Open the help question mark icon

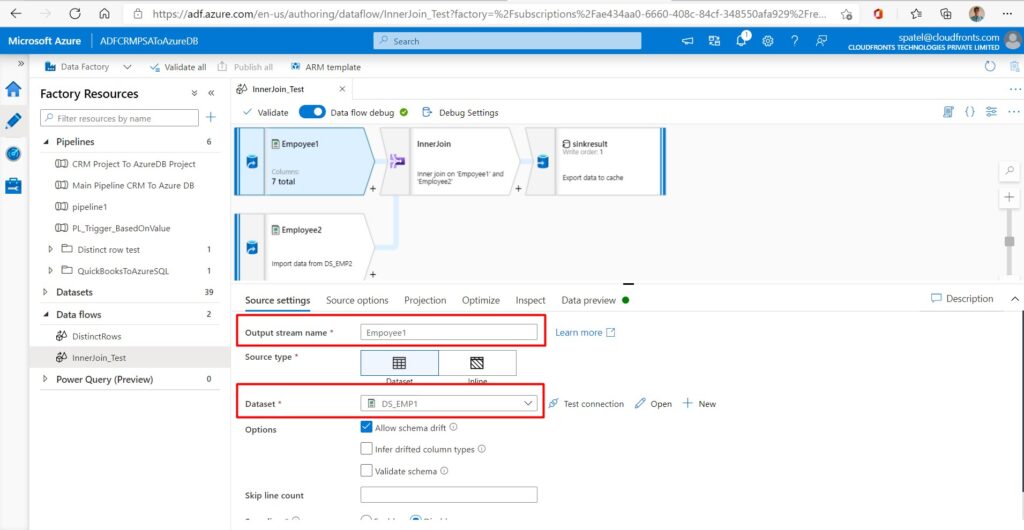795,40
